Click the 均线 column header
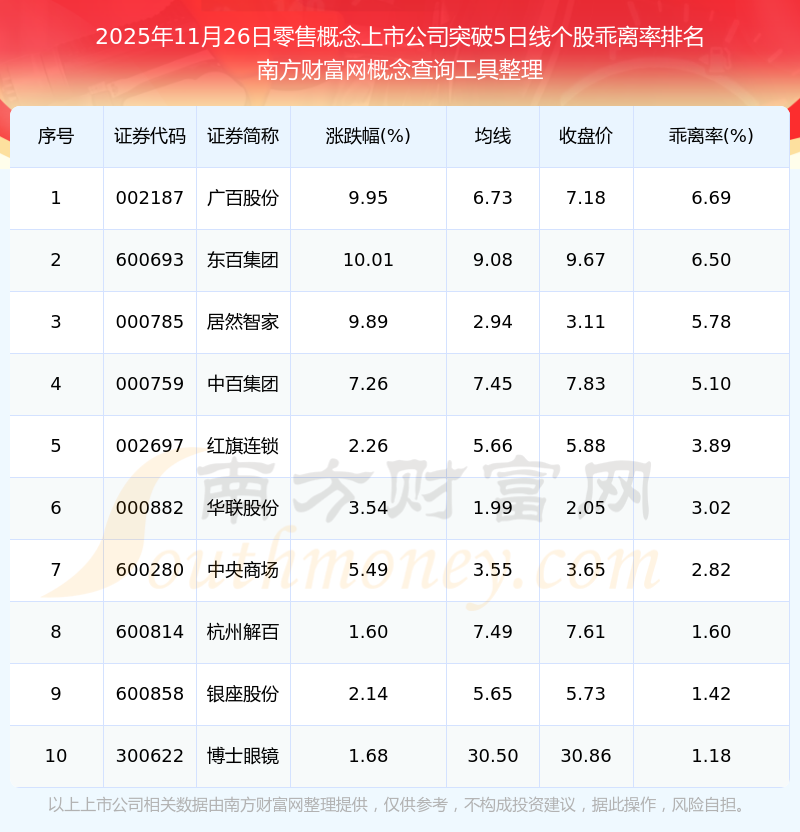This screenshot has width=800, height=832. point(492,136)
